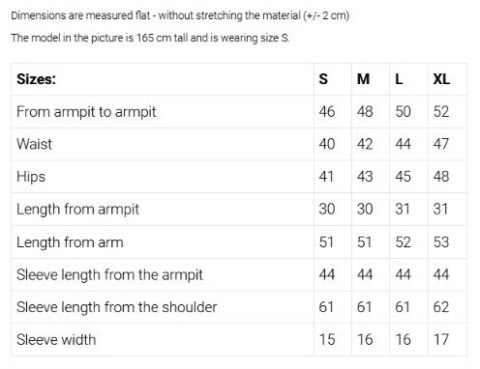Click the dimensions measured flat note text
Image resolution: width=480 pixels, height=369 pixels.
pyautogui.click(x=180, y=16)
